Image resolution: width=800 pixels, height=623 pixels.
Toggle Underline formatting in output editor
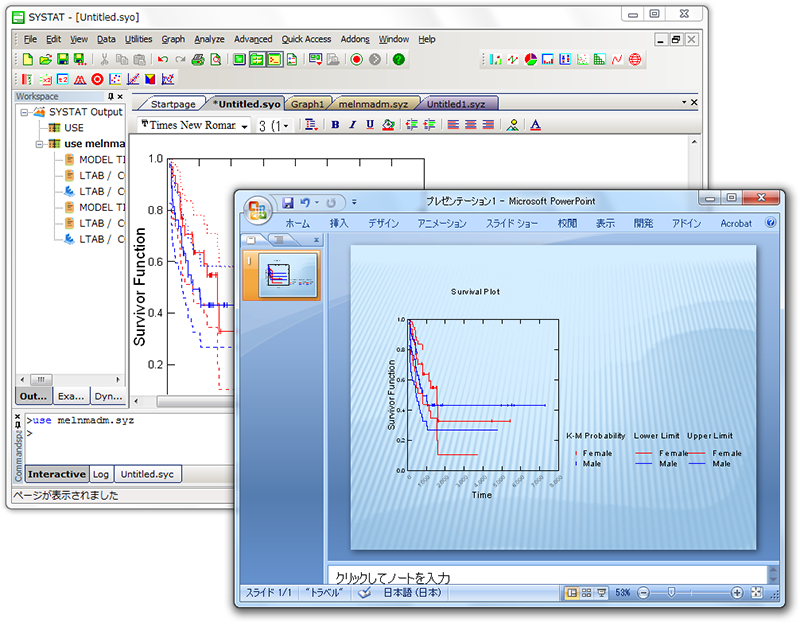coord(369,125)
